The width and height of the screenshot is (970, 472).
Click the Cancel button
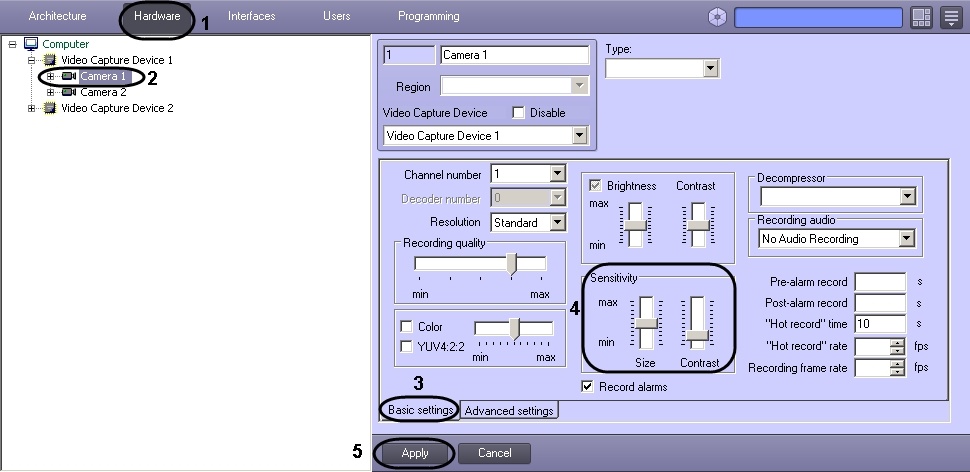tap(494, 453)
